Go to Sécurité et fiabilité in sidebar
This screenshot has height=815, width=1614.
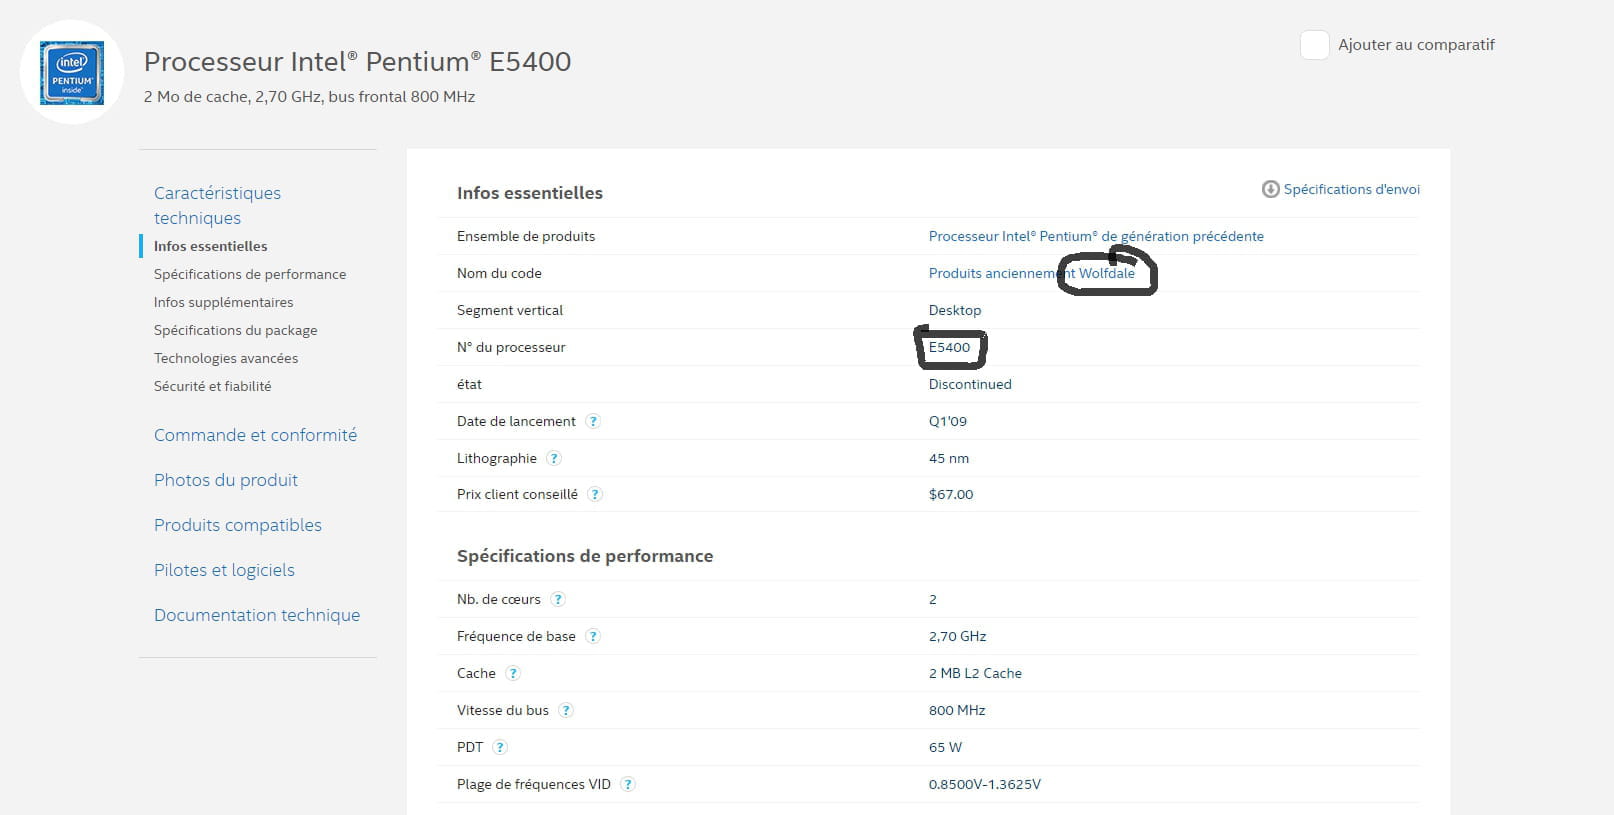tap(212, 386)
